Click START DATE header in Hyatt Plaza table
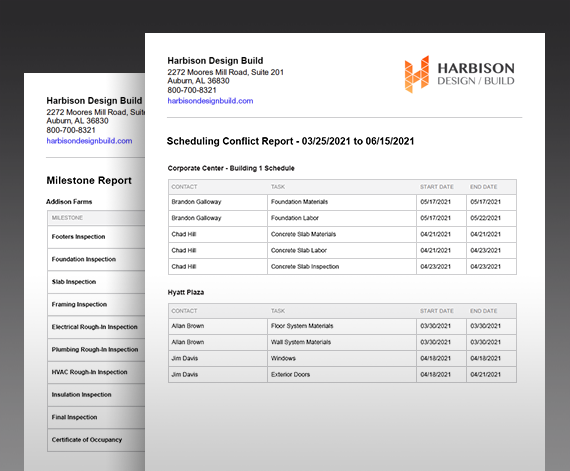 click(437, 311)
